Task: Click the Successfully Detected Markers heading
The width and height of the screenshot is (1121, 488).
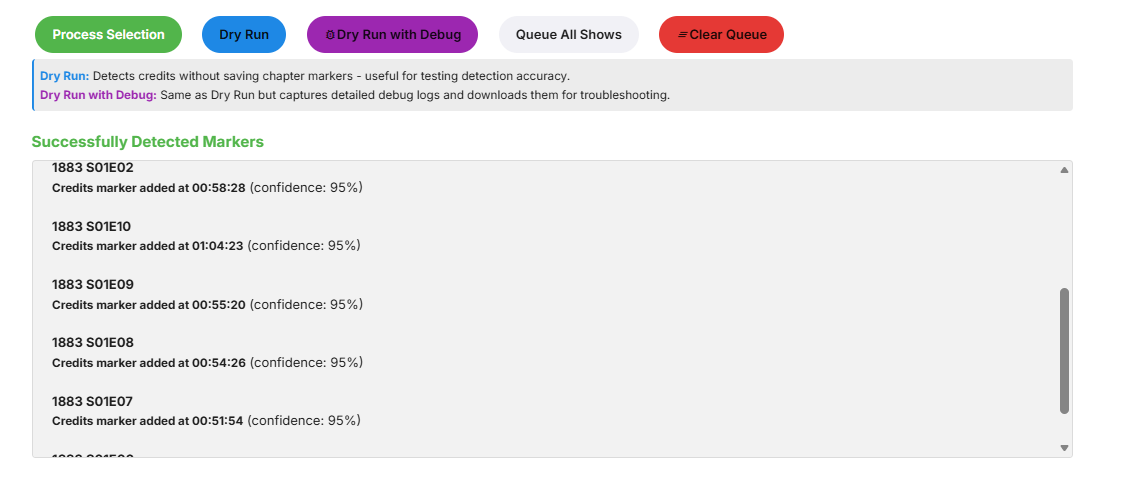Action: pos(147,142)
